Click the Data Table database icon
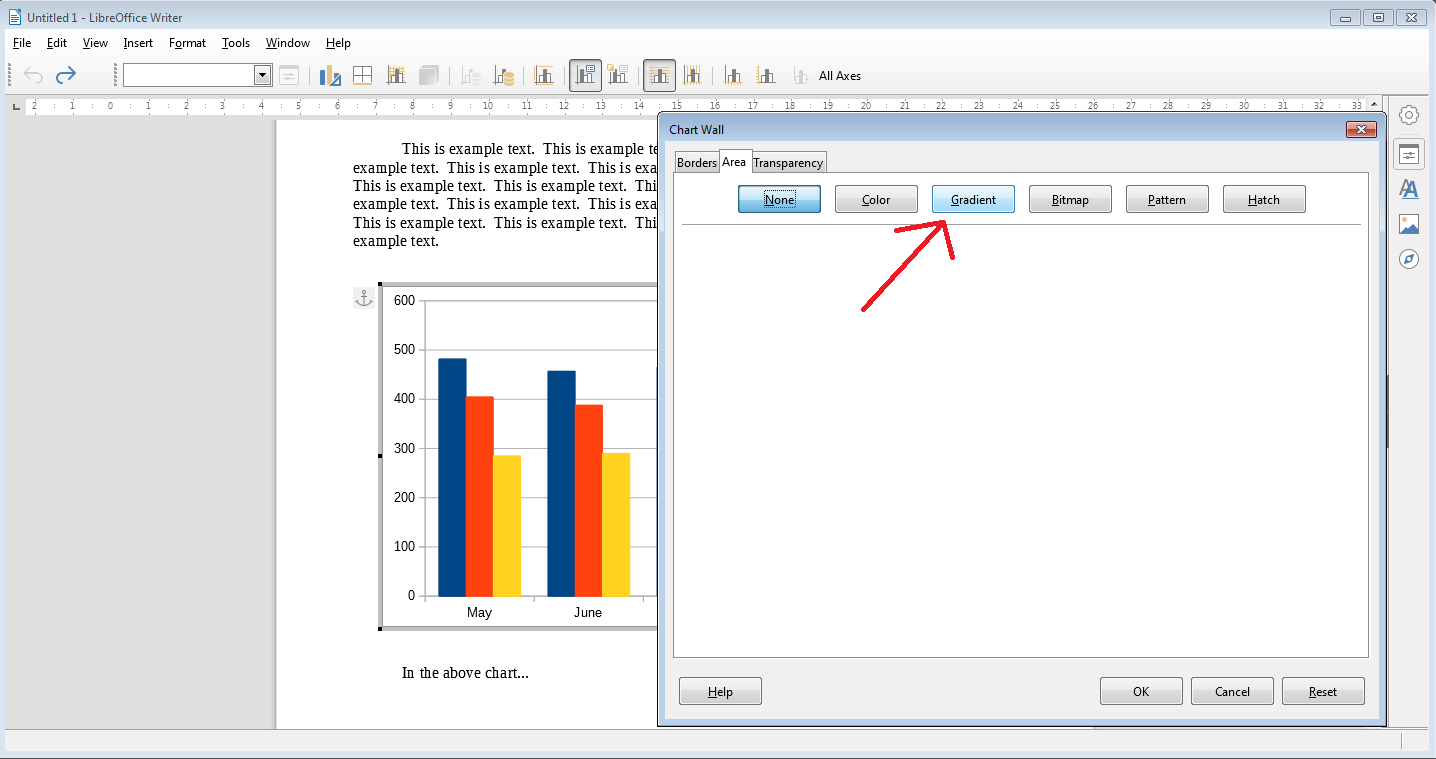Viewport: 1436px width, 759px height. pyautogui.click(x=505, y=75)
